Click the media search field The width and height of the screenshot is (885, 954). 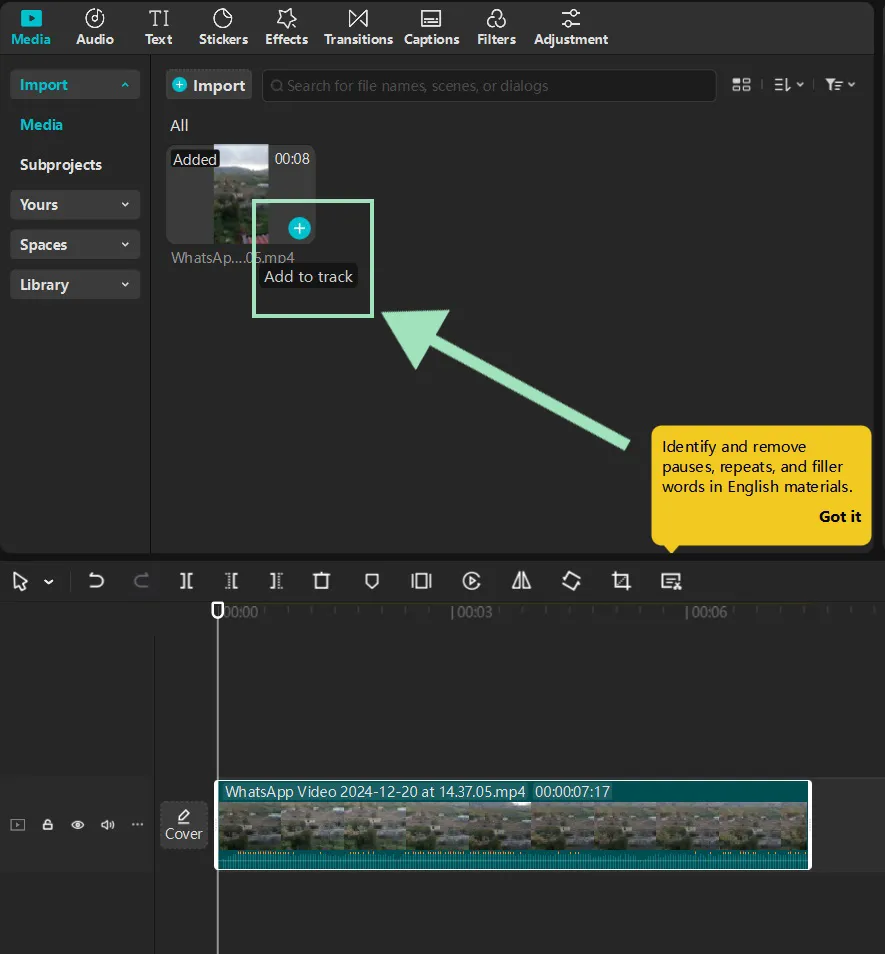click(x=489, y=86)
